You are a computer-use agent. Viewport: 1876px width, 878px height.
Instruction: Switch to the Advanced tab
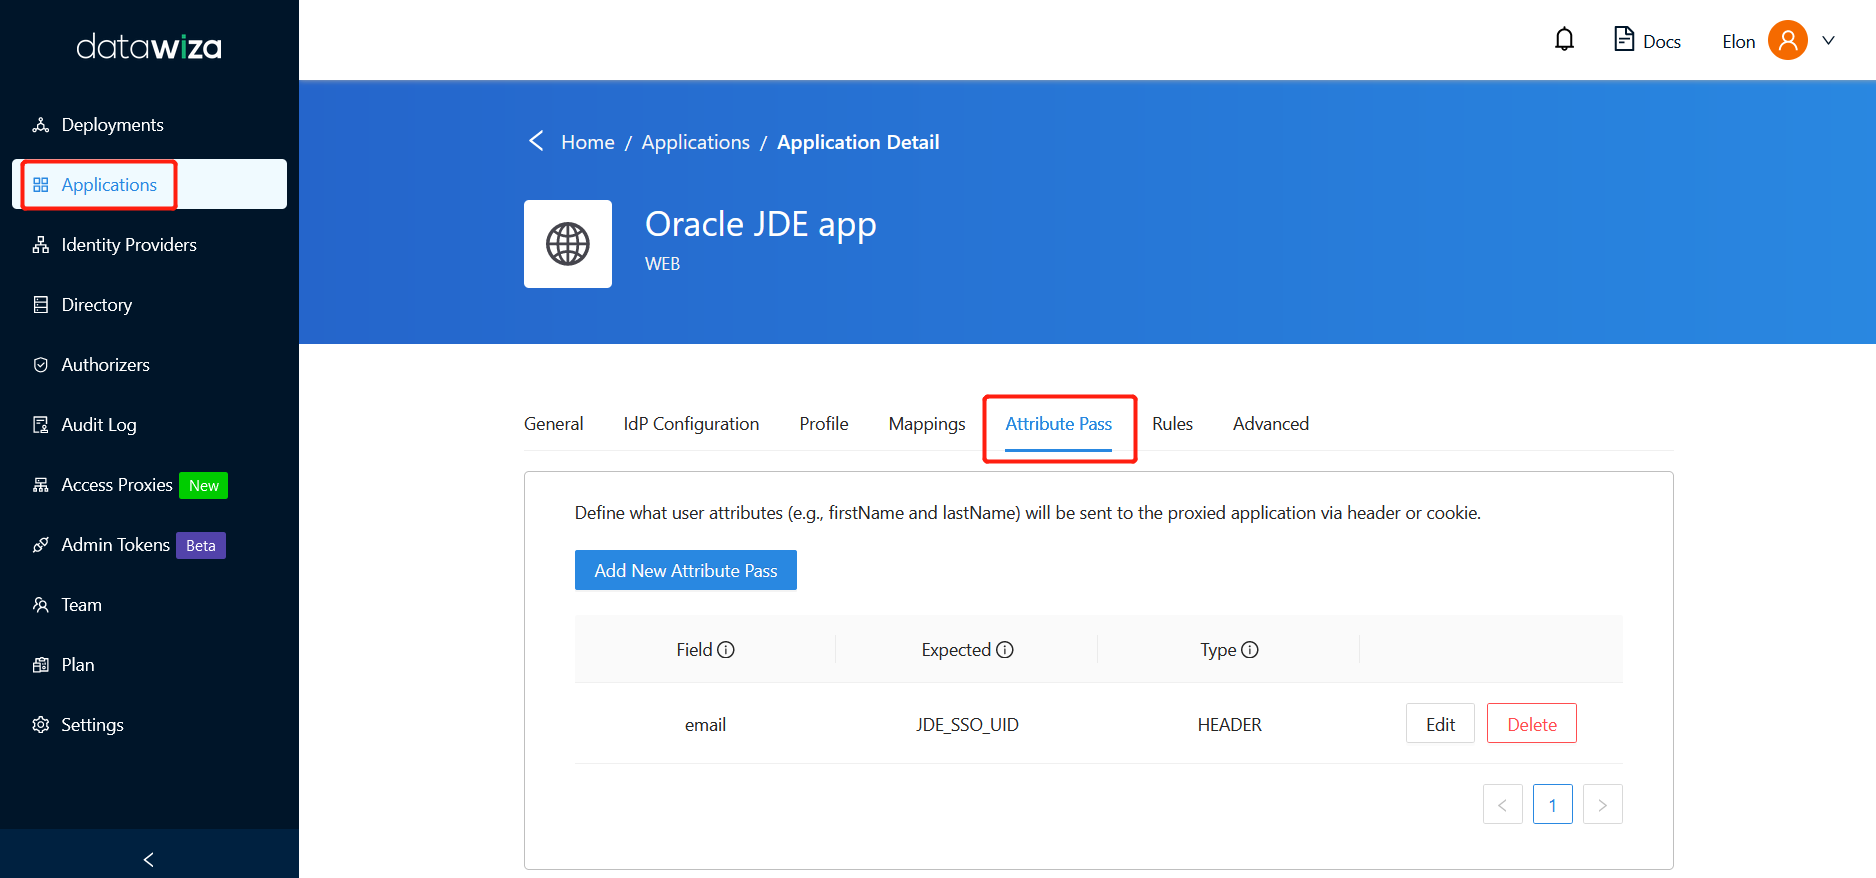1271,424
